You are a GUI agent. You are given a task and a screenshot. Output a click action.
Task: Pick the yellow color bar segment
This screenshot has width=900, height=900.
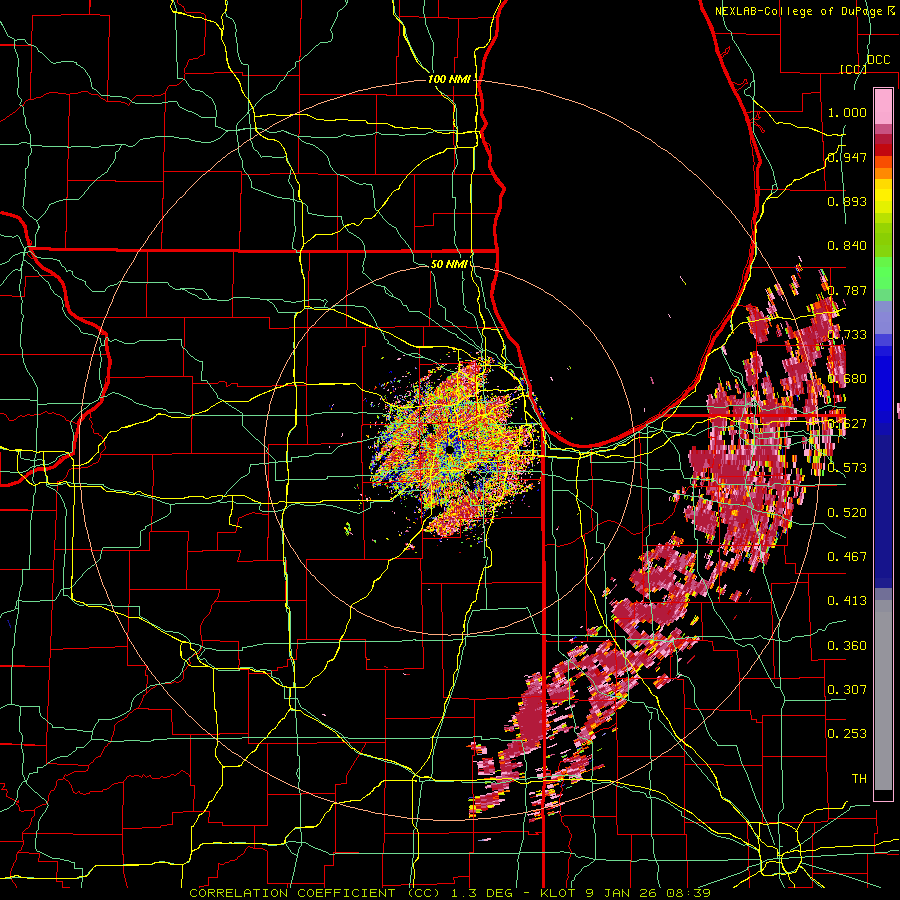click(883, 195)
